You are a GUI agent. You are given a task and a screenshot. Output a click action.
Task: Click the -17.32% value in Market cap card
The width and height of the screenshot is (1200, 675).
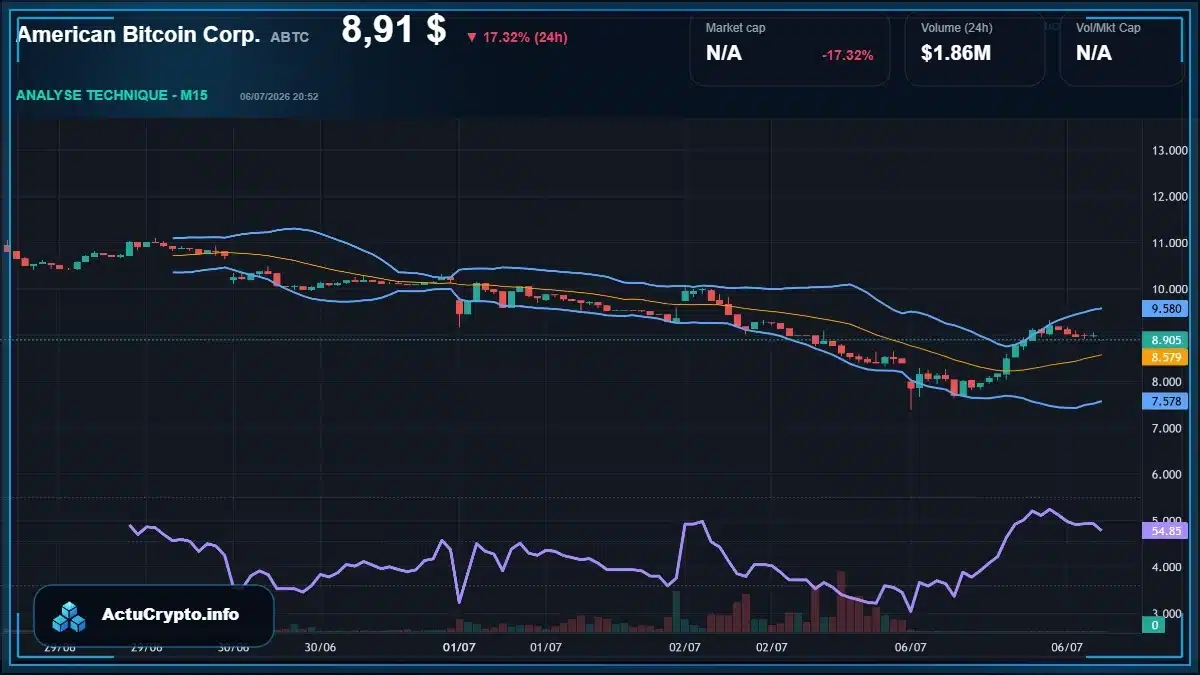click(x=847, y=55)
